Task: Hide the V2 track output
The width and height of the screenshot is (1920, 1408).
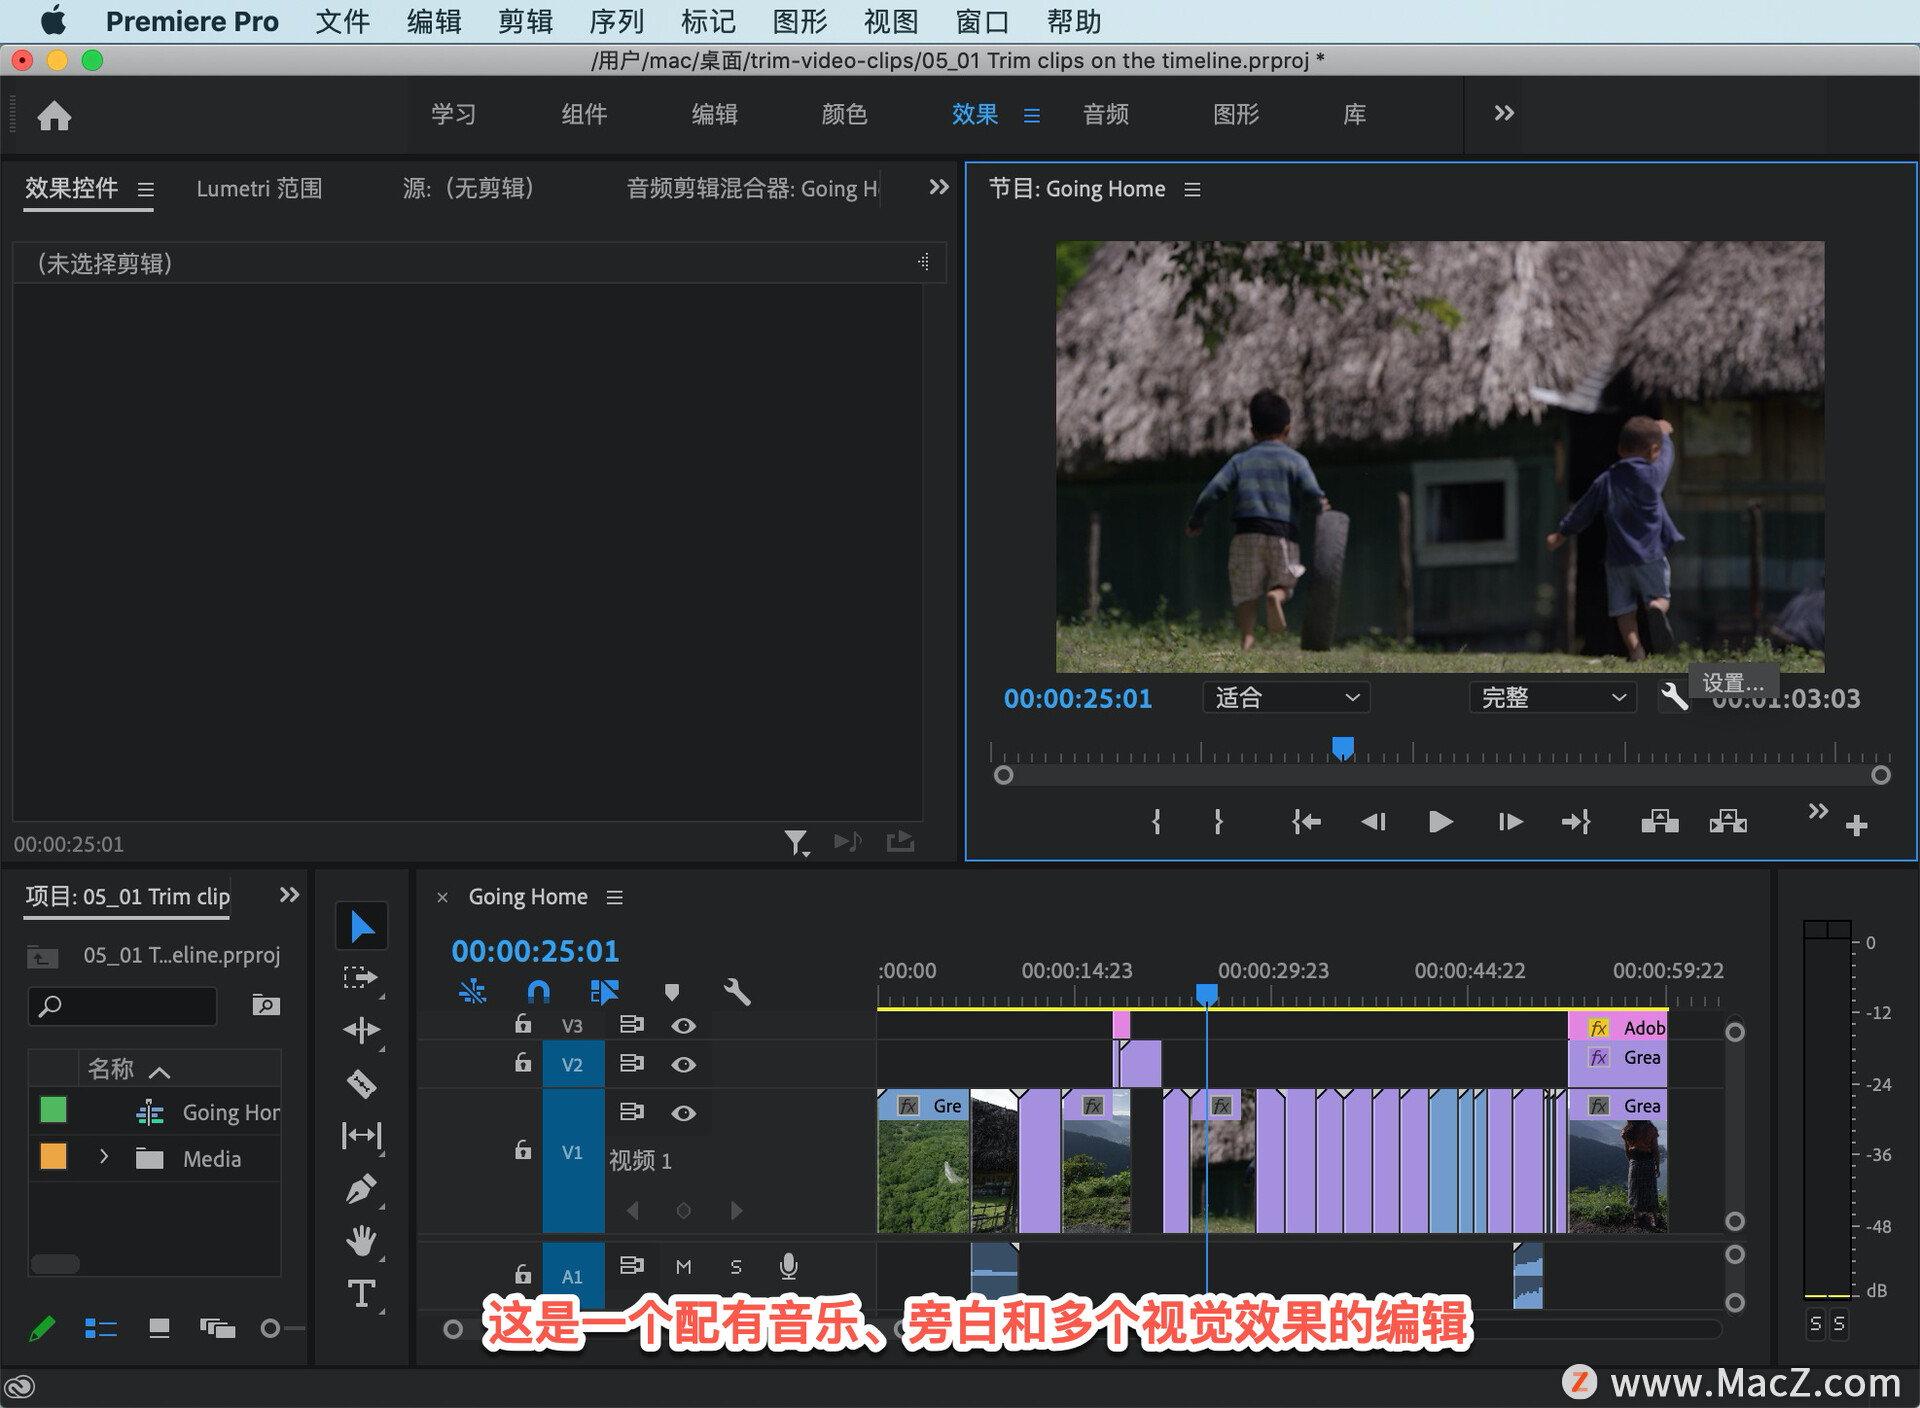Action: (683, 1065)
